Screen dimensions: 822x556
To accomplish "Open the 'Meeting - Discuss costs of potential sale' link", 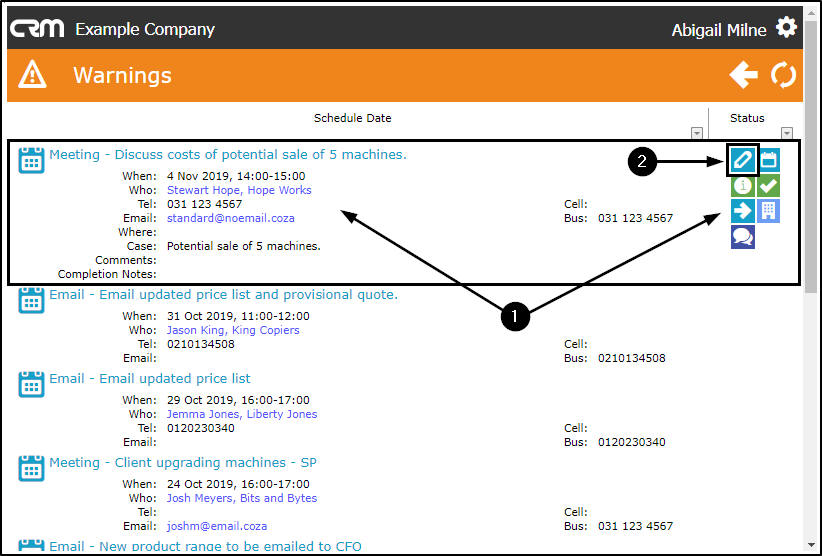I will [x=228, y=155].
